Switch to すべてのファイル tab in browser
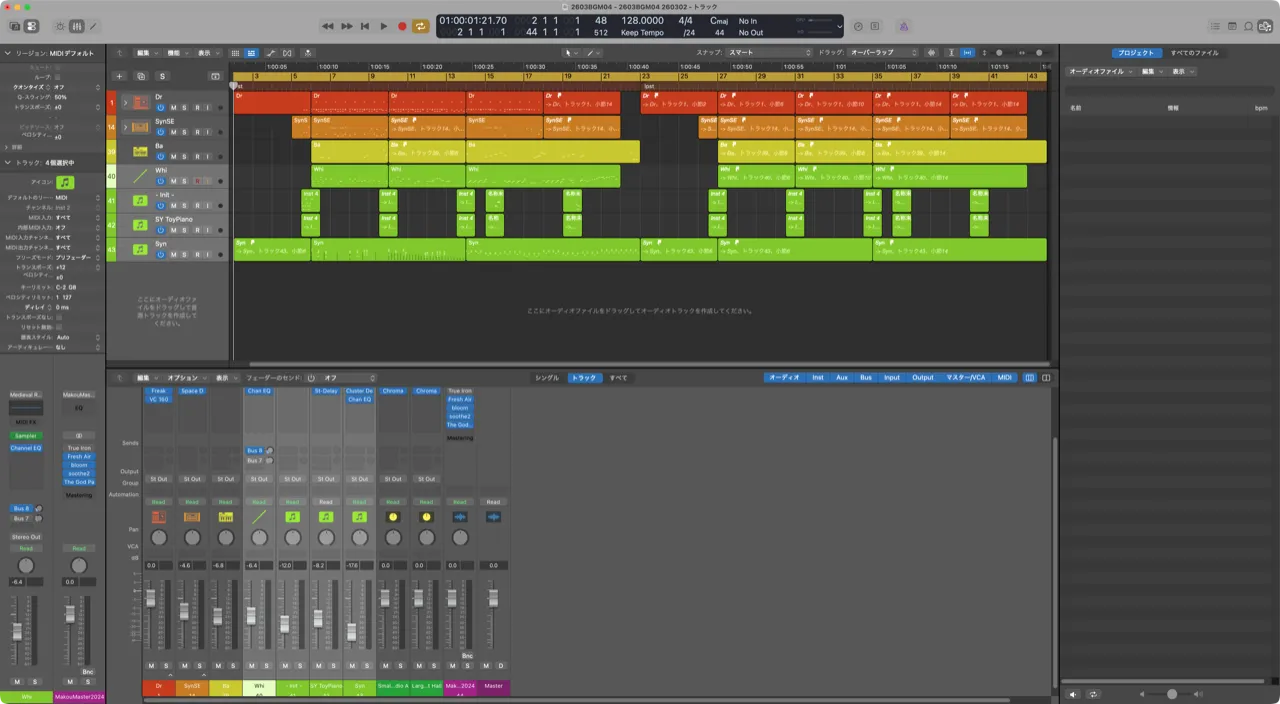Image resolution: width=1280 pixels, height=704 pixels. [x=1194, y=52]
